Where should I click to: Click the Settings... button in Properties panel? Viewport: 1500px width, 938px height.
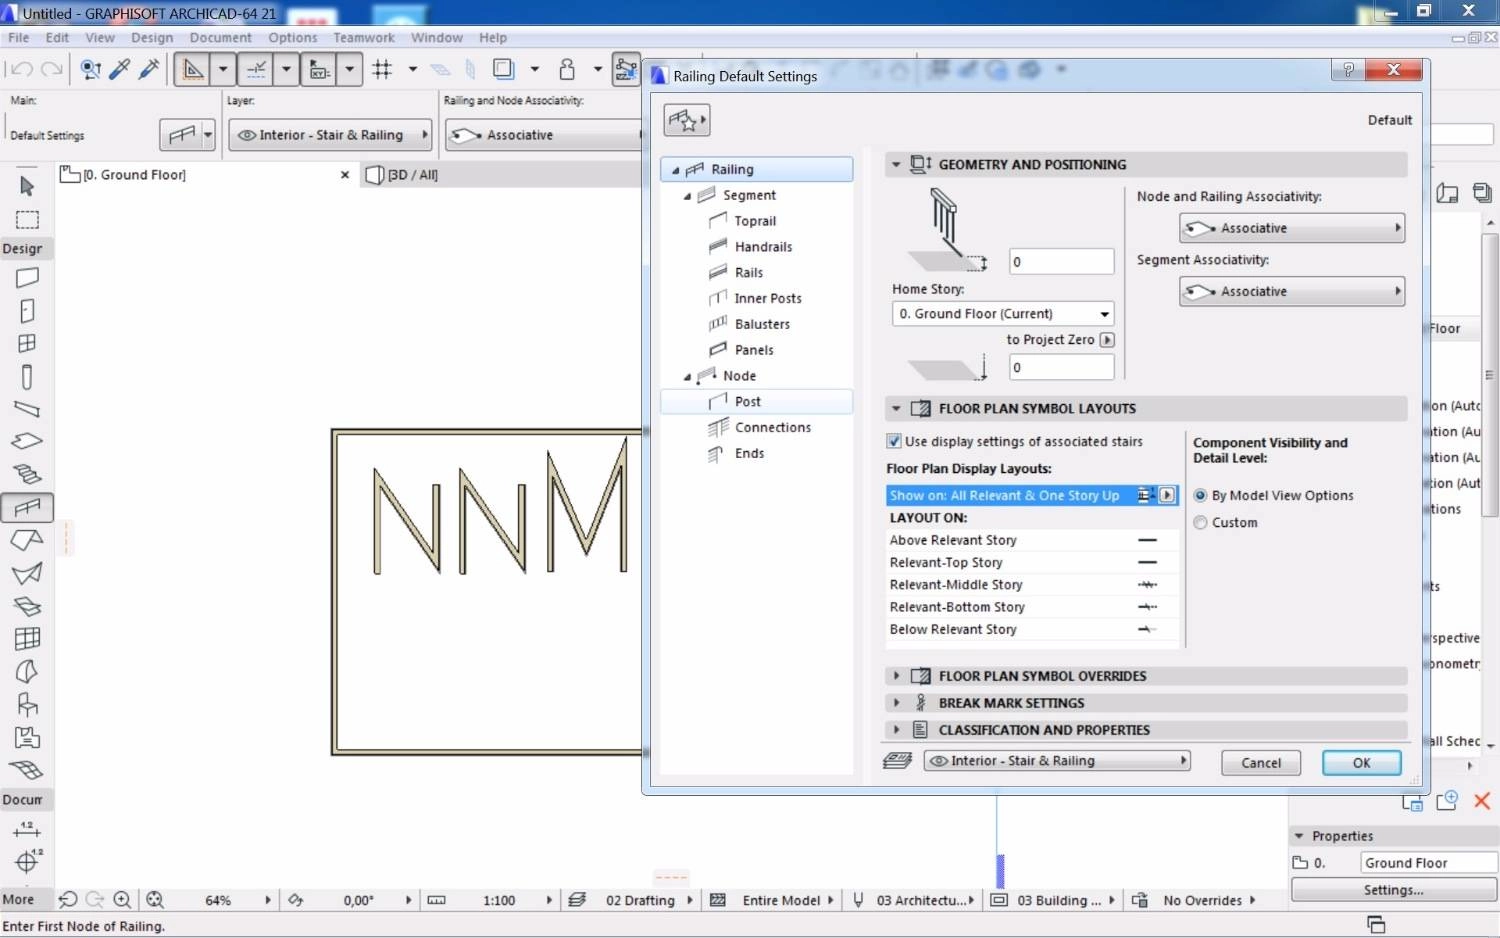(x=1393, y=890)
